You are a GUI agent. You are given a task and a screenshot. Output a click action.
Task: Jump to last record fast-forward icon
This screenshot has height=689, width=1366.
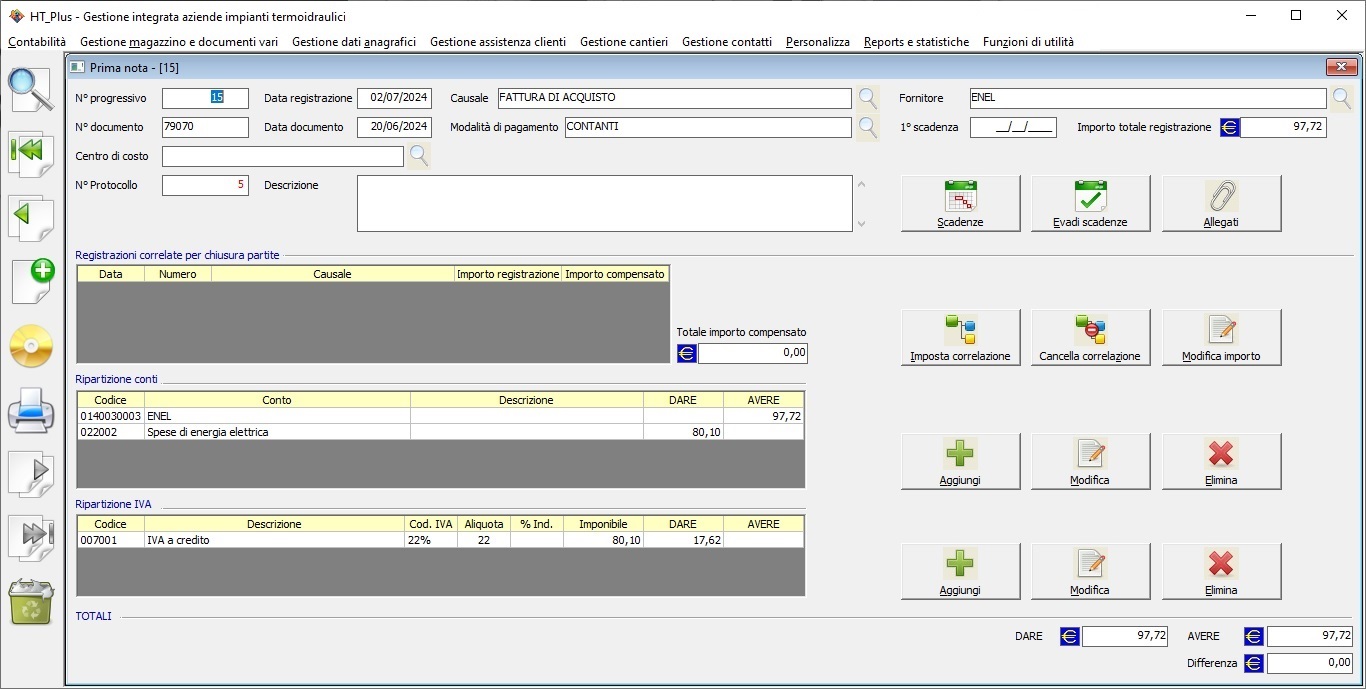pyautogui.click(x=31, y=536)
